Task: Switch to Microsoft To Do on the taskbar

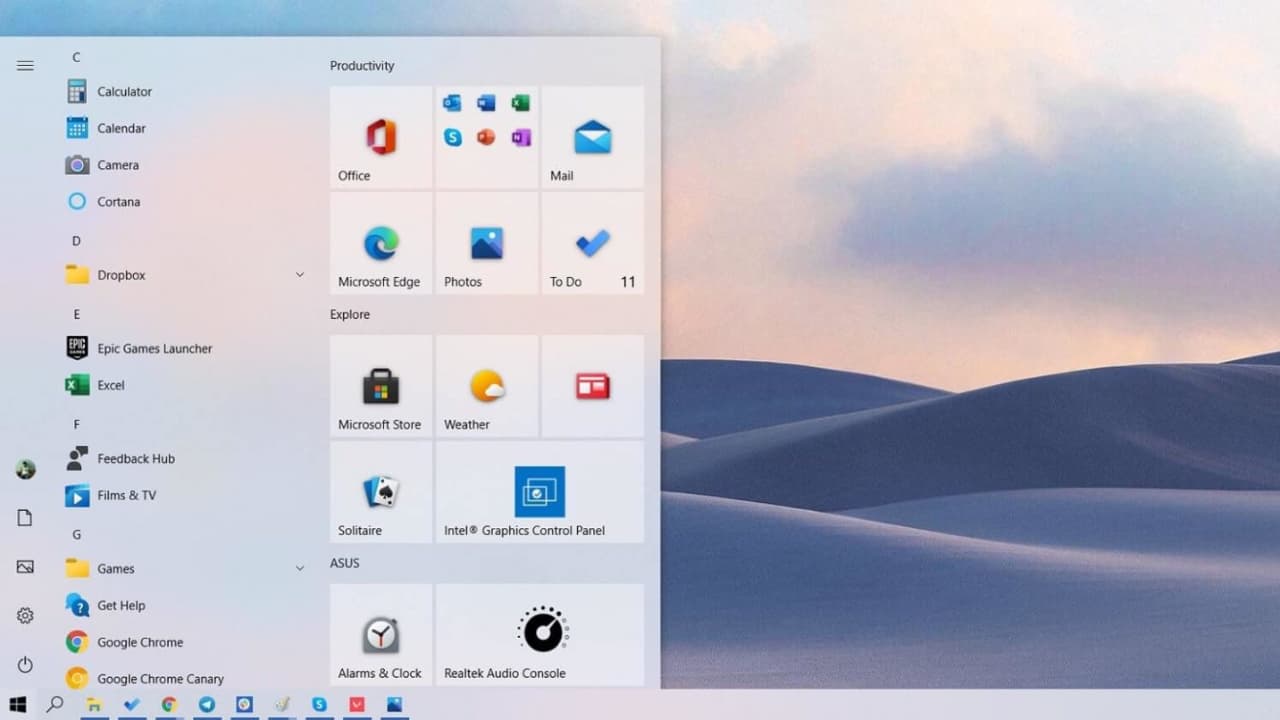Action: (x=131, y=705)
